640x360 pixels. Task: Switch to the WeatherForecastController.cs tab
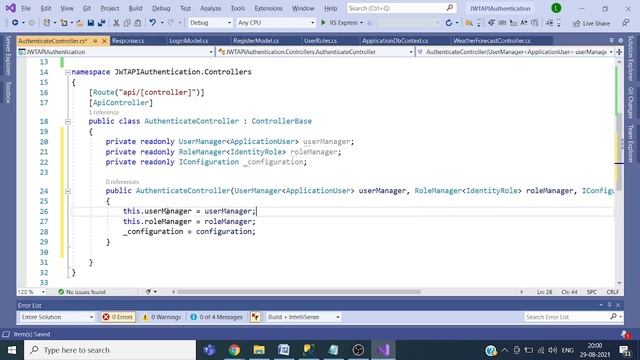point(491,41)
